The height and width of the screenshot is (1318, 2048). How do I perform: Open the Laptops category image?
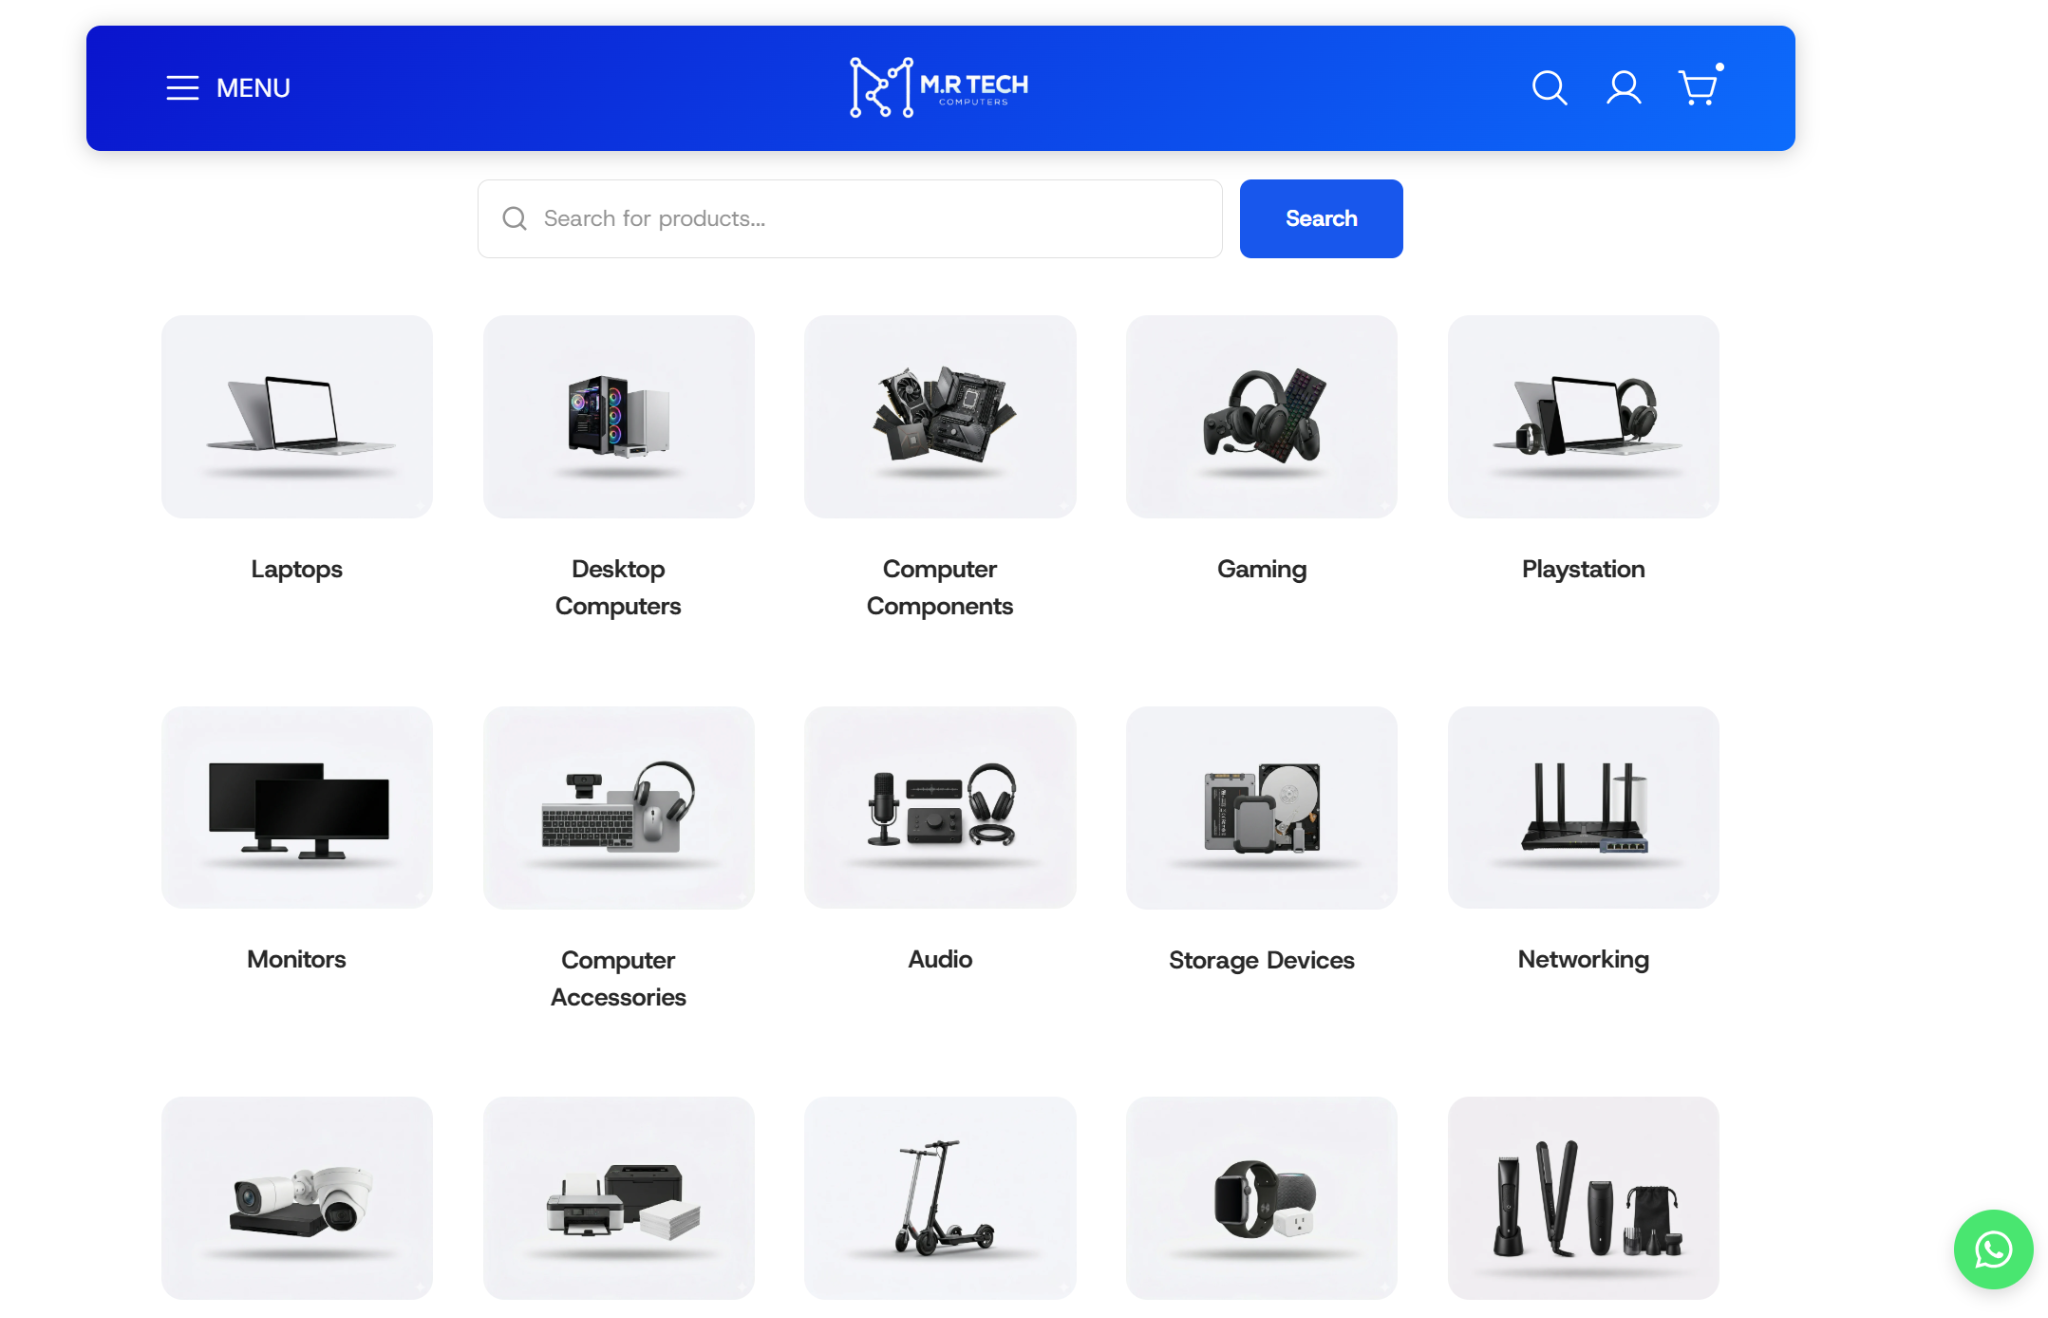point(297,417)
